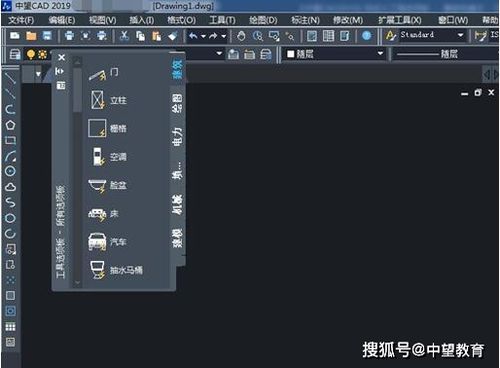Open the 文件(F) menu
This screenshot has height=368, width=500.
21,20
